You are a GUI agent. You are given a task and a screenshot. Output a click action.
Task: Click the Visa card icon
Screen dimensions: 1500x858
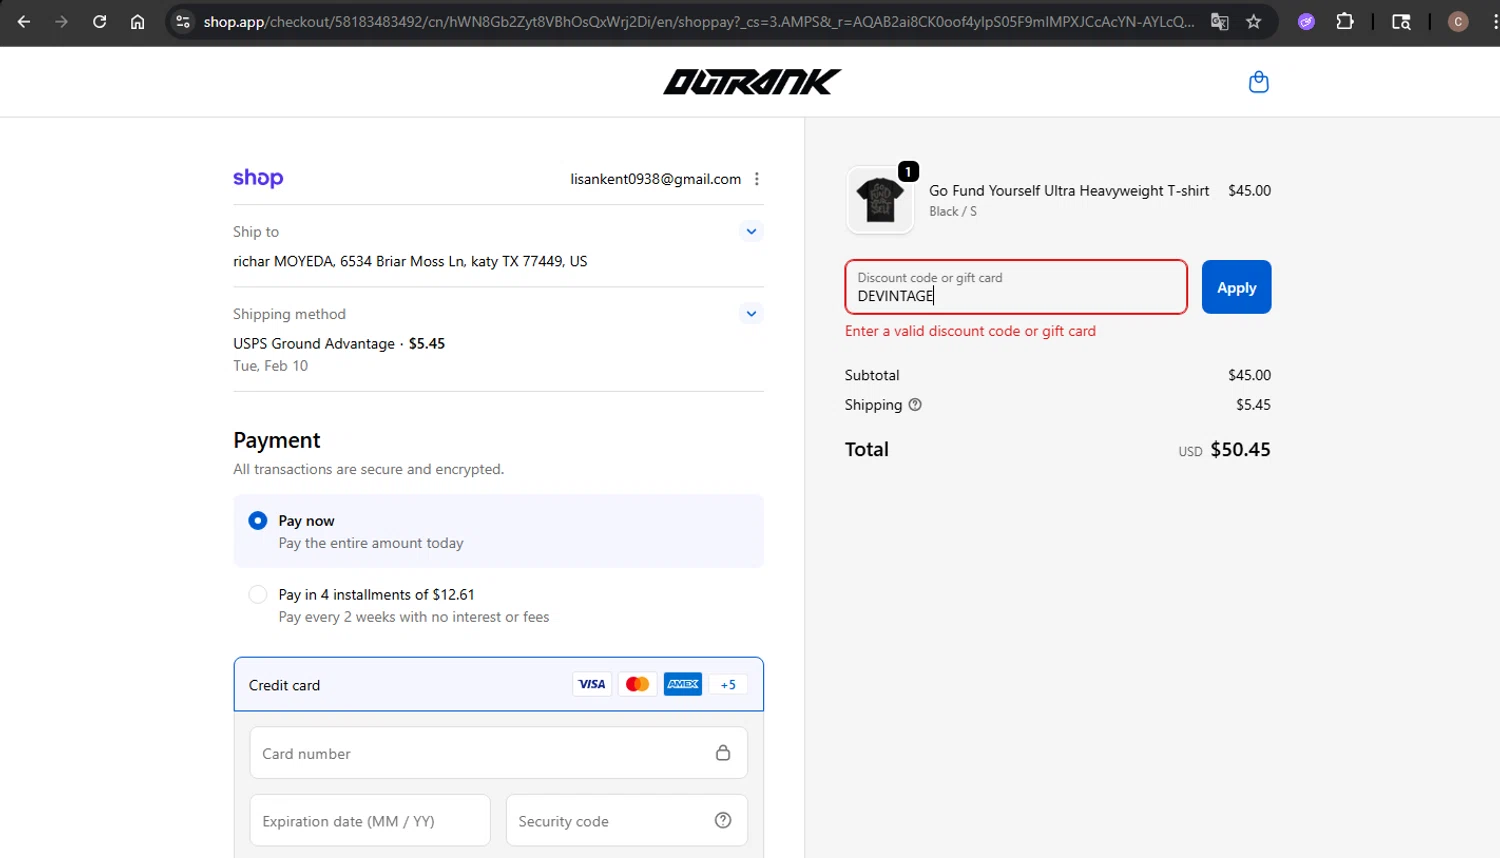point(592,685)
